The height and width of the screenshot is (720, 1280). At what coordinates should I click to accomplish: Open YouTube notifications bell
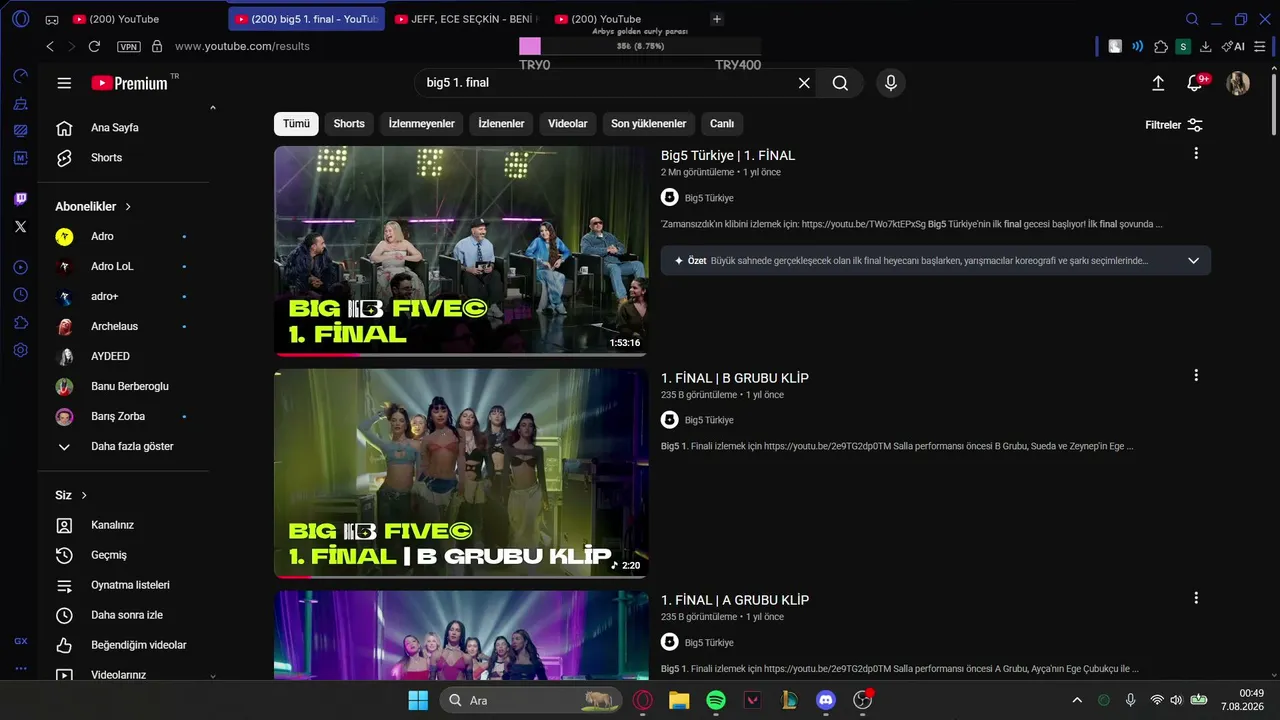click(x=1194, y=83)
